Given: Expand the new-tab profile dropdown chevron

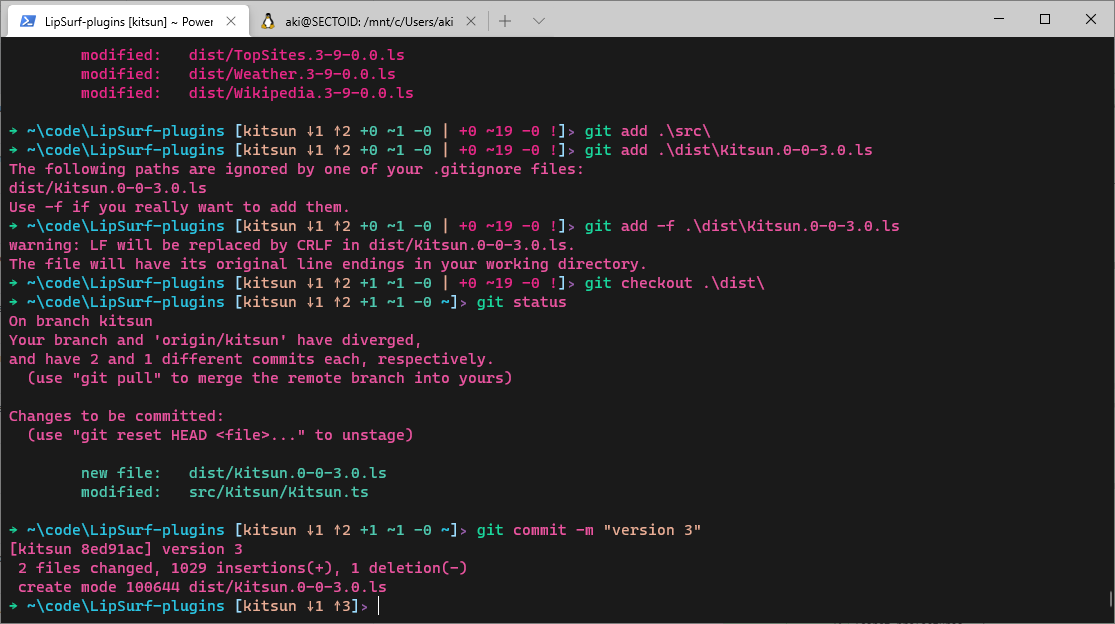Looking at the screenshot, I should click(x=539, y=20).
